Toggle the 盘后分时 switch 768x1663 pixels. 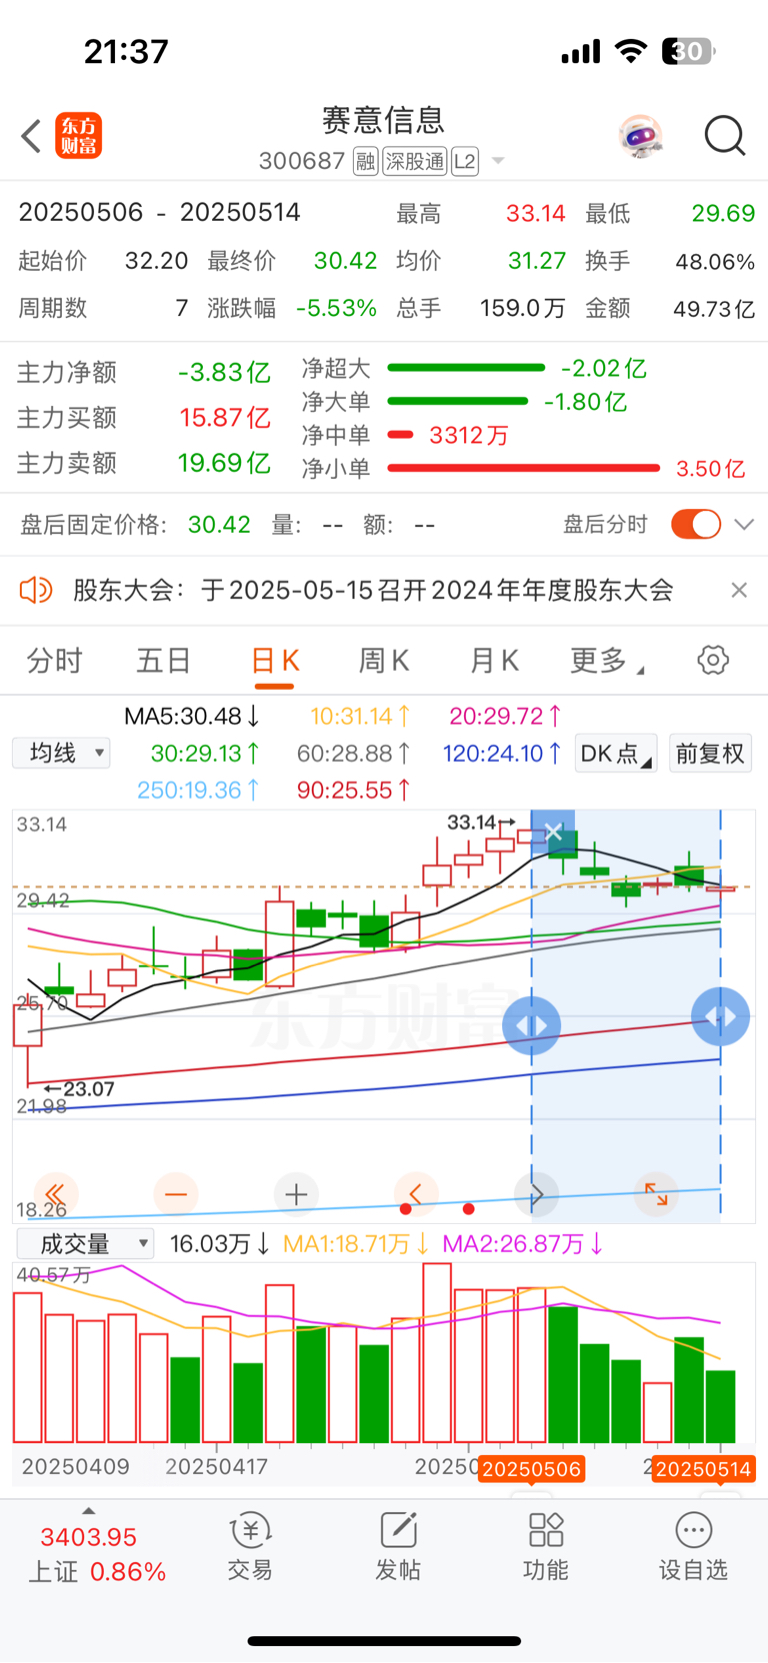click(696, 524)
